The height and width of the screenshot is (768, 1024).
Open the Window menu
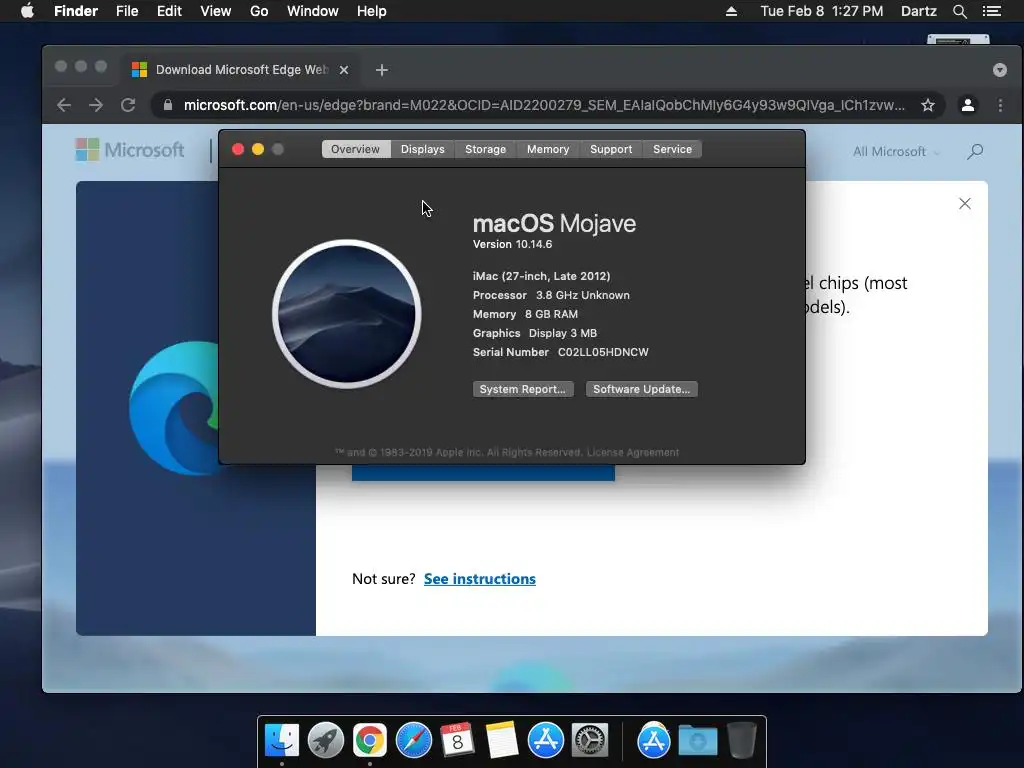coord(313,11)
